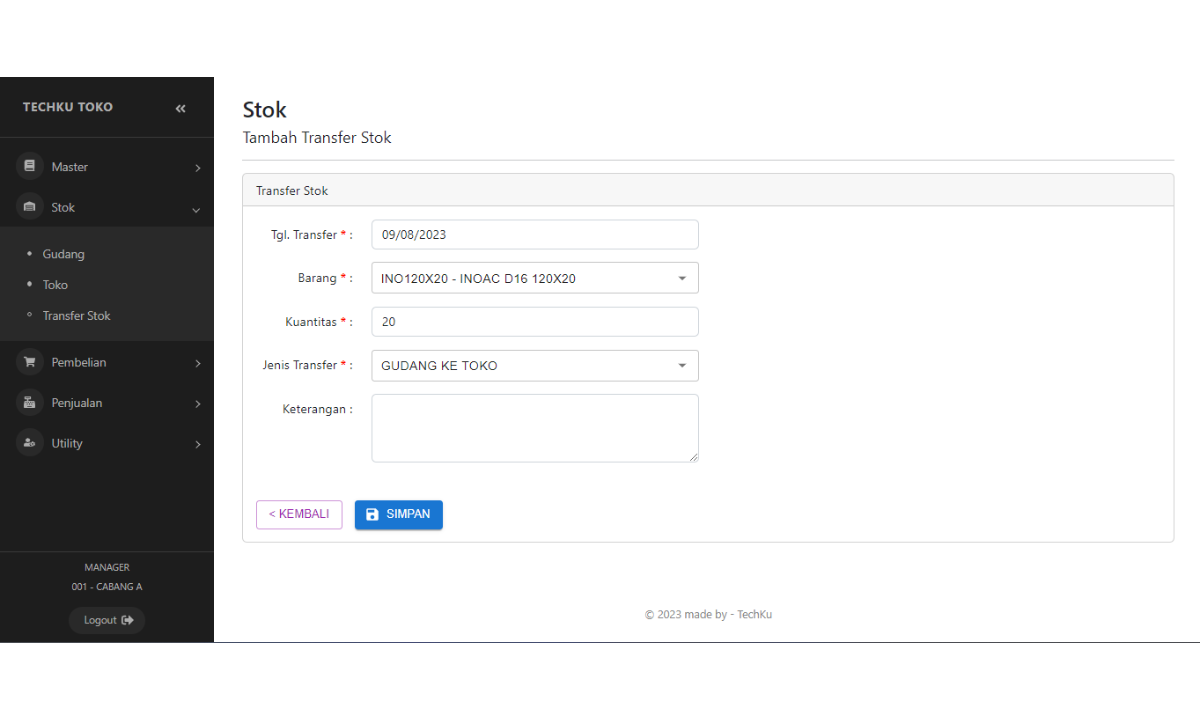Open the Jenis Transfer dropdown
The height and width of the screenshot is (720, 1200).
click(682, 365)
